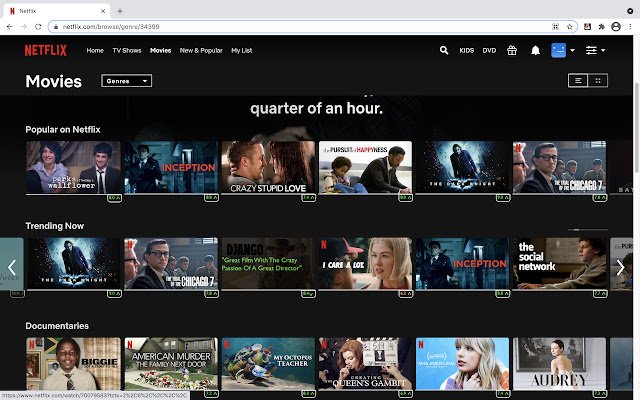This screenshot has height=400, width=640.
Task: Click the red extension icon in toolbar
Action: [587, 27]
